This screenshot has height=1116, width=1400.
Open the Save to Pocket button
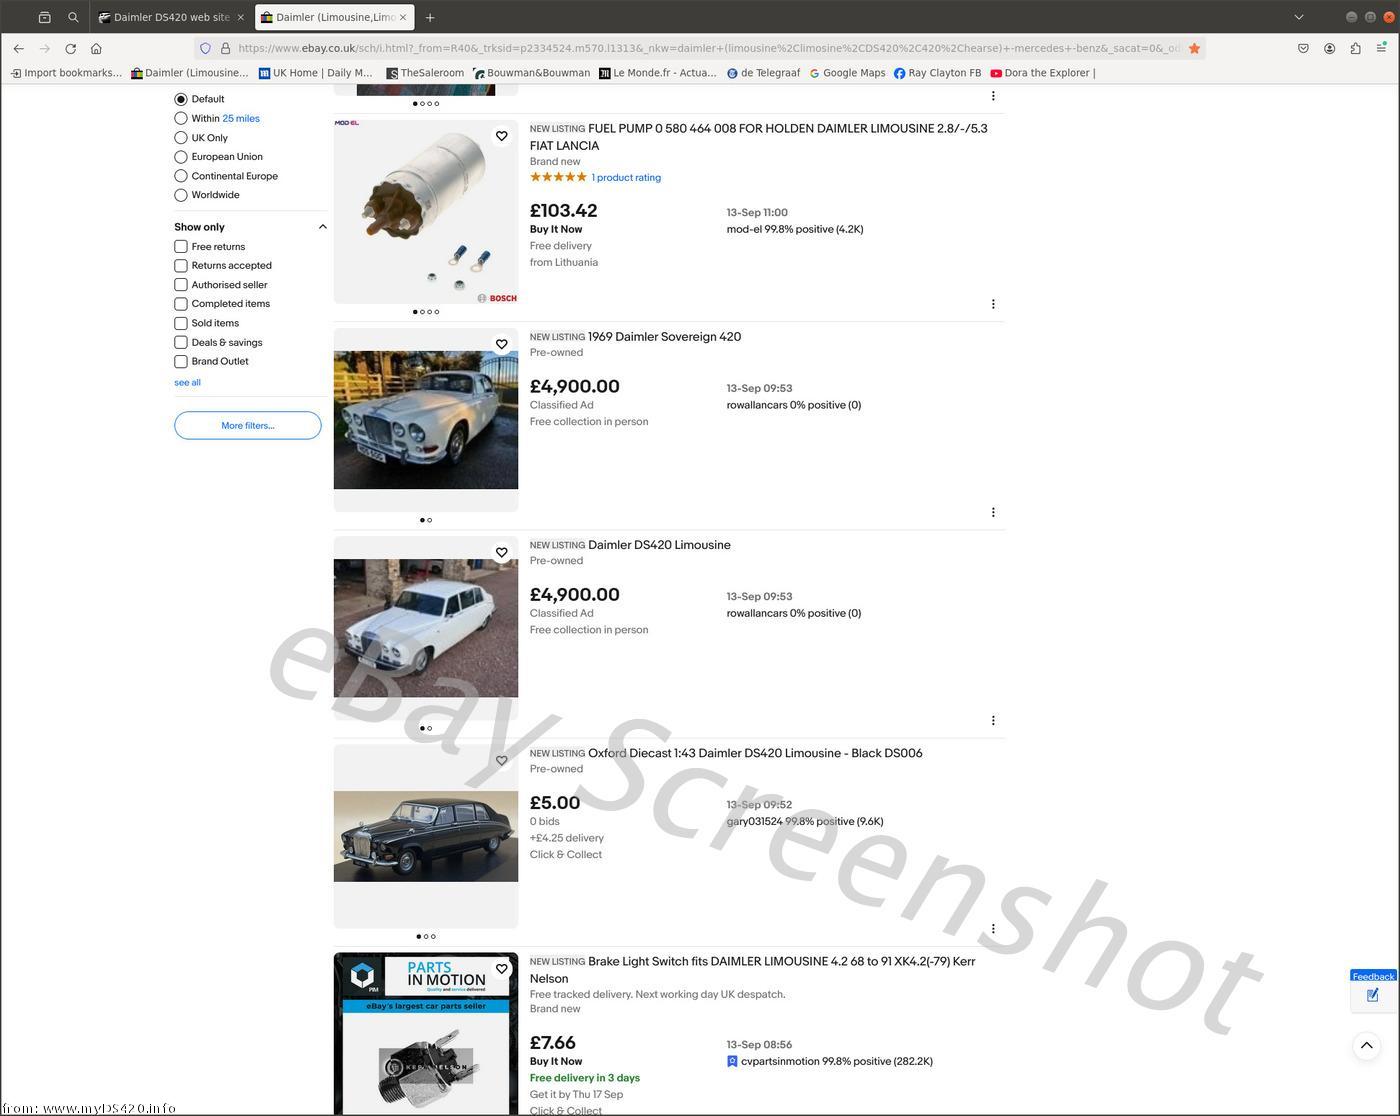coord(1303,48)
